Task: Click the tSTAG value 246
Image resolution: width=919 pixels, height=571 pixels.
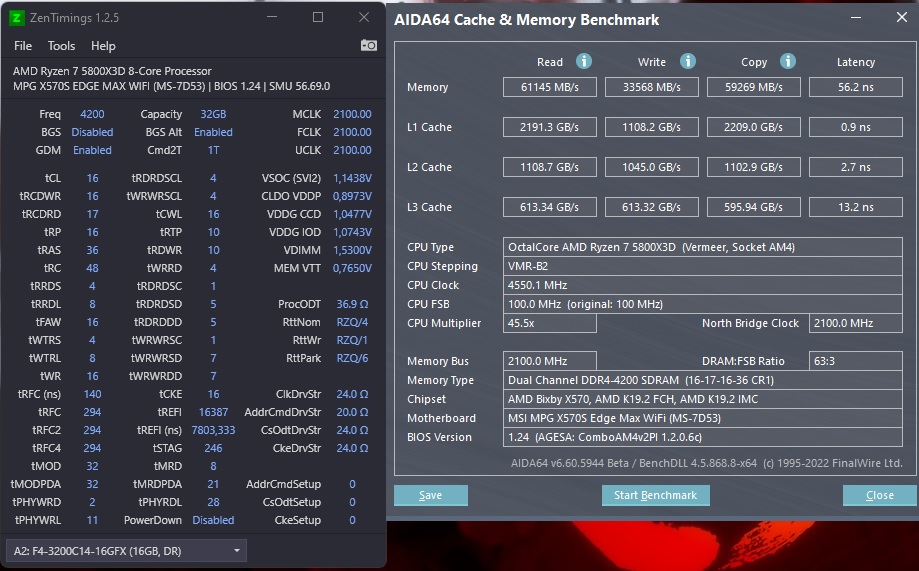Action: [x=213, y=448]
